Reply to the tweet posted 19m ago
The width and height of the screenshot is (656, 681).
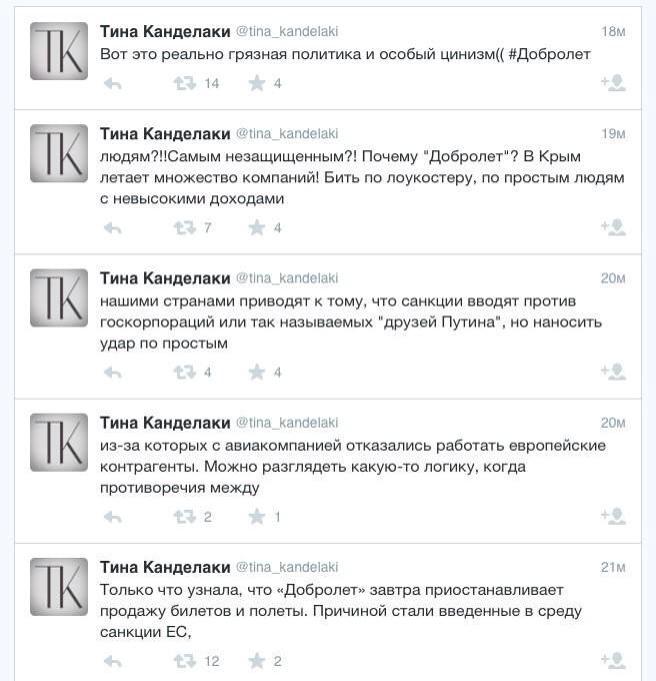coord(112,228)
